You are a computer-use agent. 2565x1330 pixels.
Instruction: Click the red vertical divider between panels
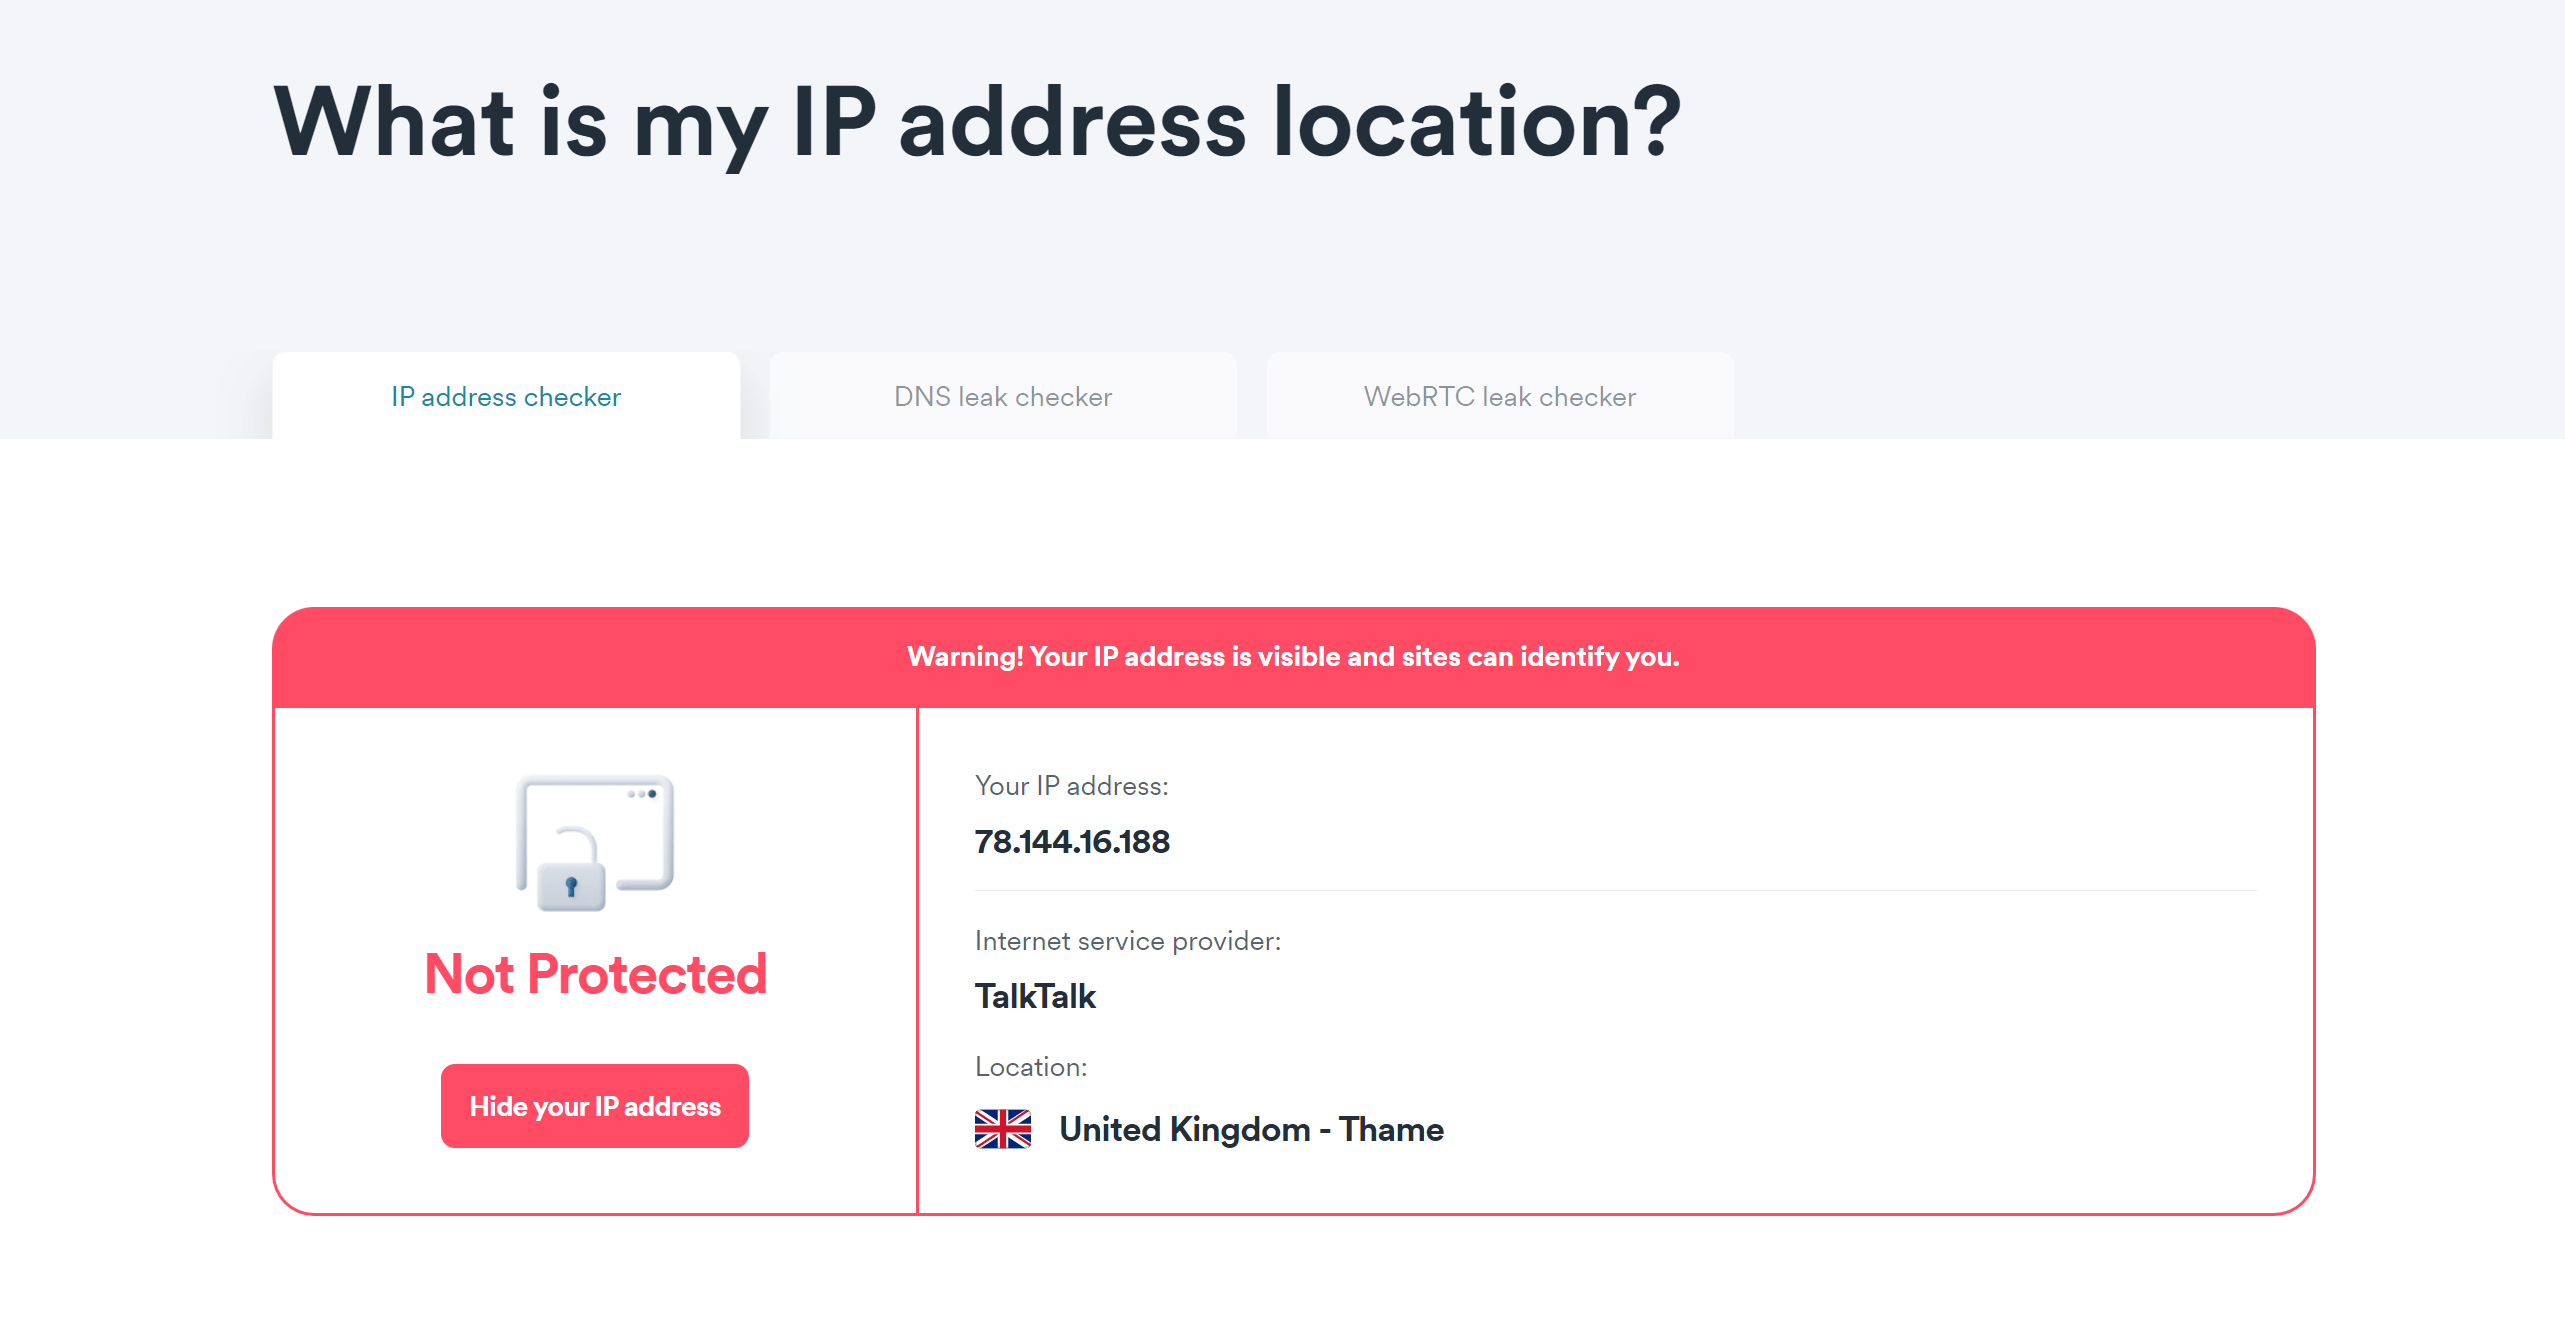(917, 960)
